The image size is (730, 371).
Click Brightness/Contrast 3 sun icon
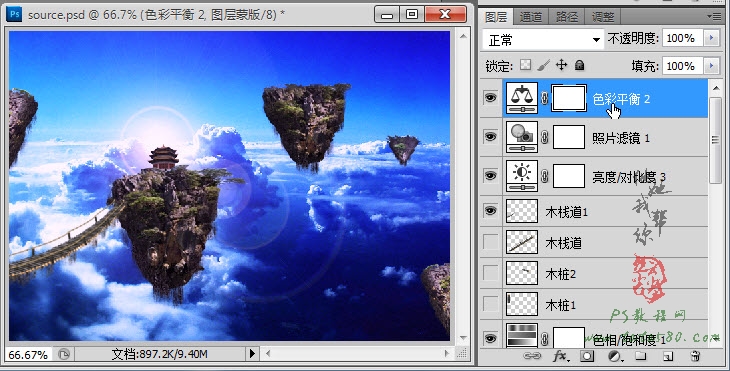click(x=522, y=176)
